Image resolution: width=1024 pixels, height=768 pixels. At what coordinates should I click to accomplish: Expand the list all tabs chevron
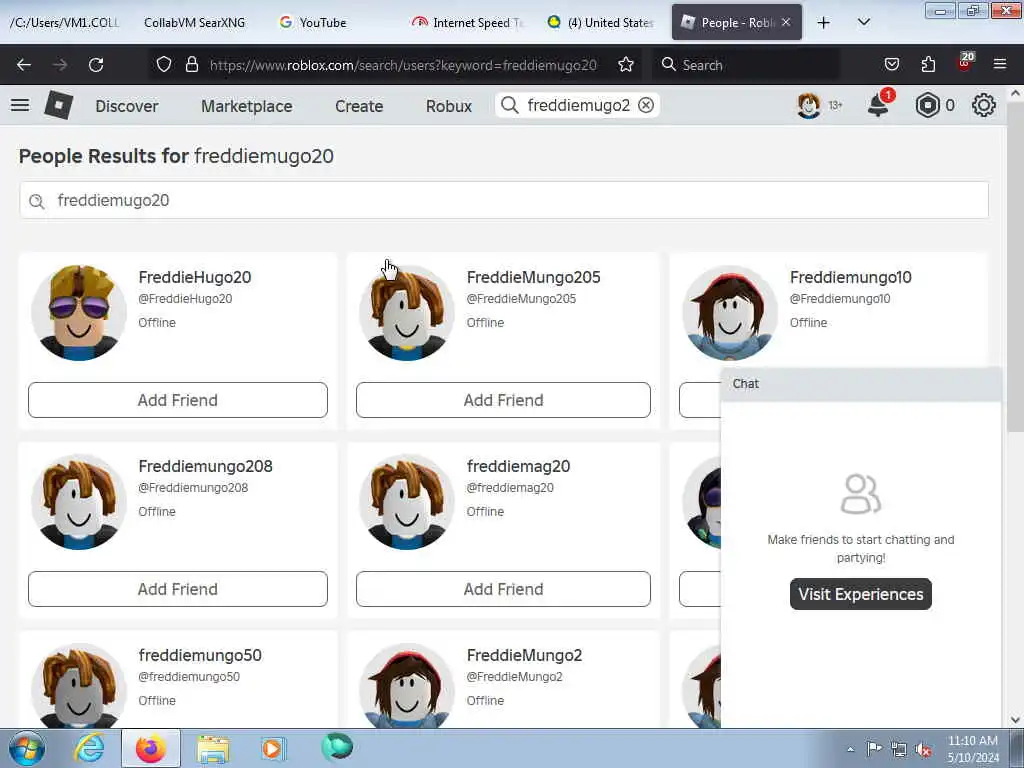tap(863, 22)
